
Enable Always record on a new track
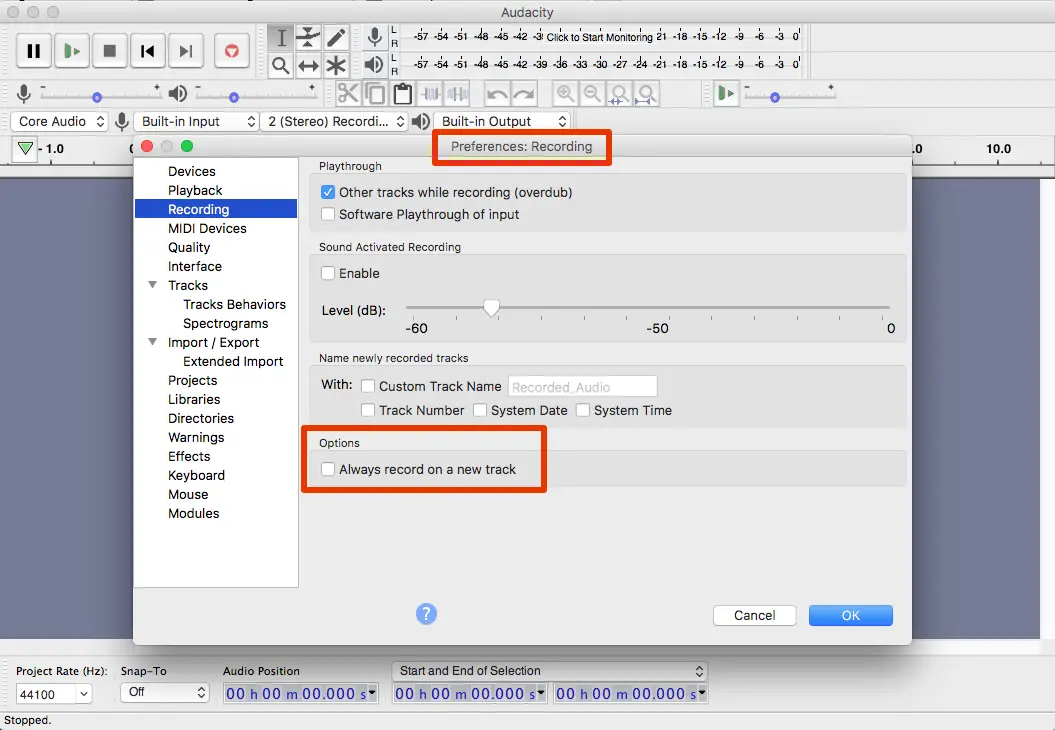327,469
